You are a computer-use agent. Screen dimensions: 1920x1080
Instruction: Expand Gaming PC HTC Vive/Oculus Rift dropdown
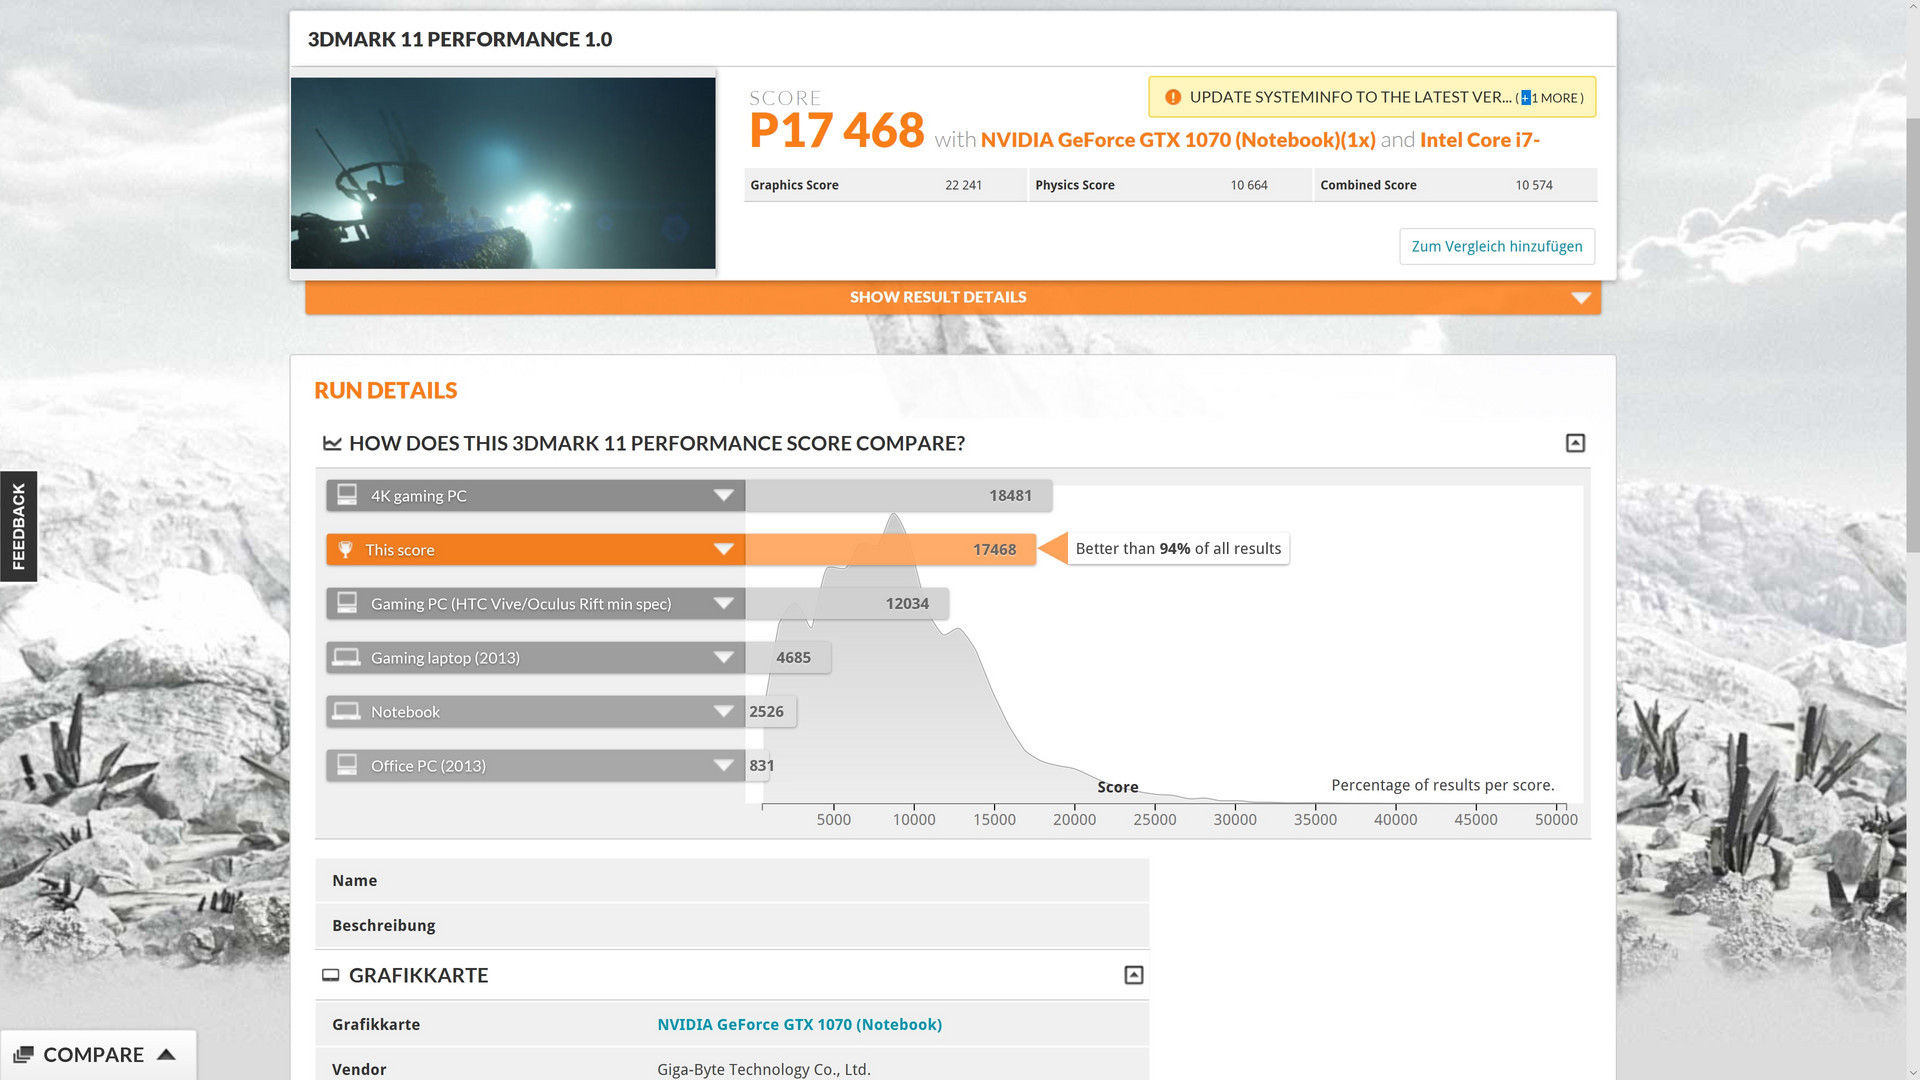724,603
